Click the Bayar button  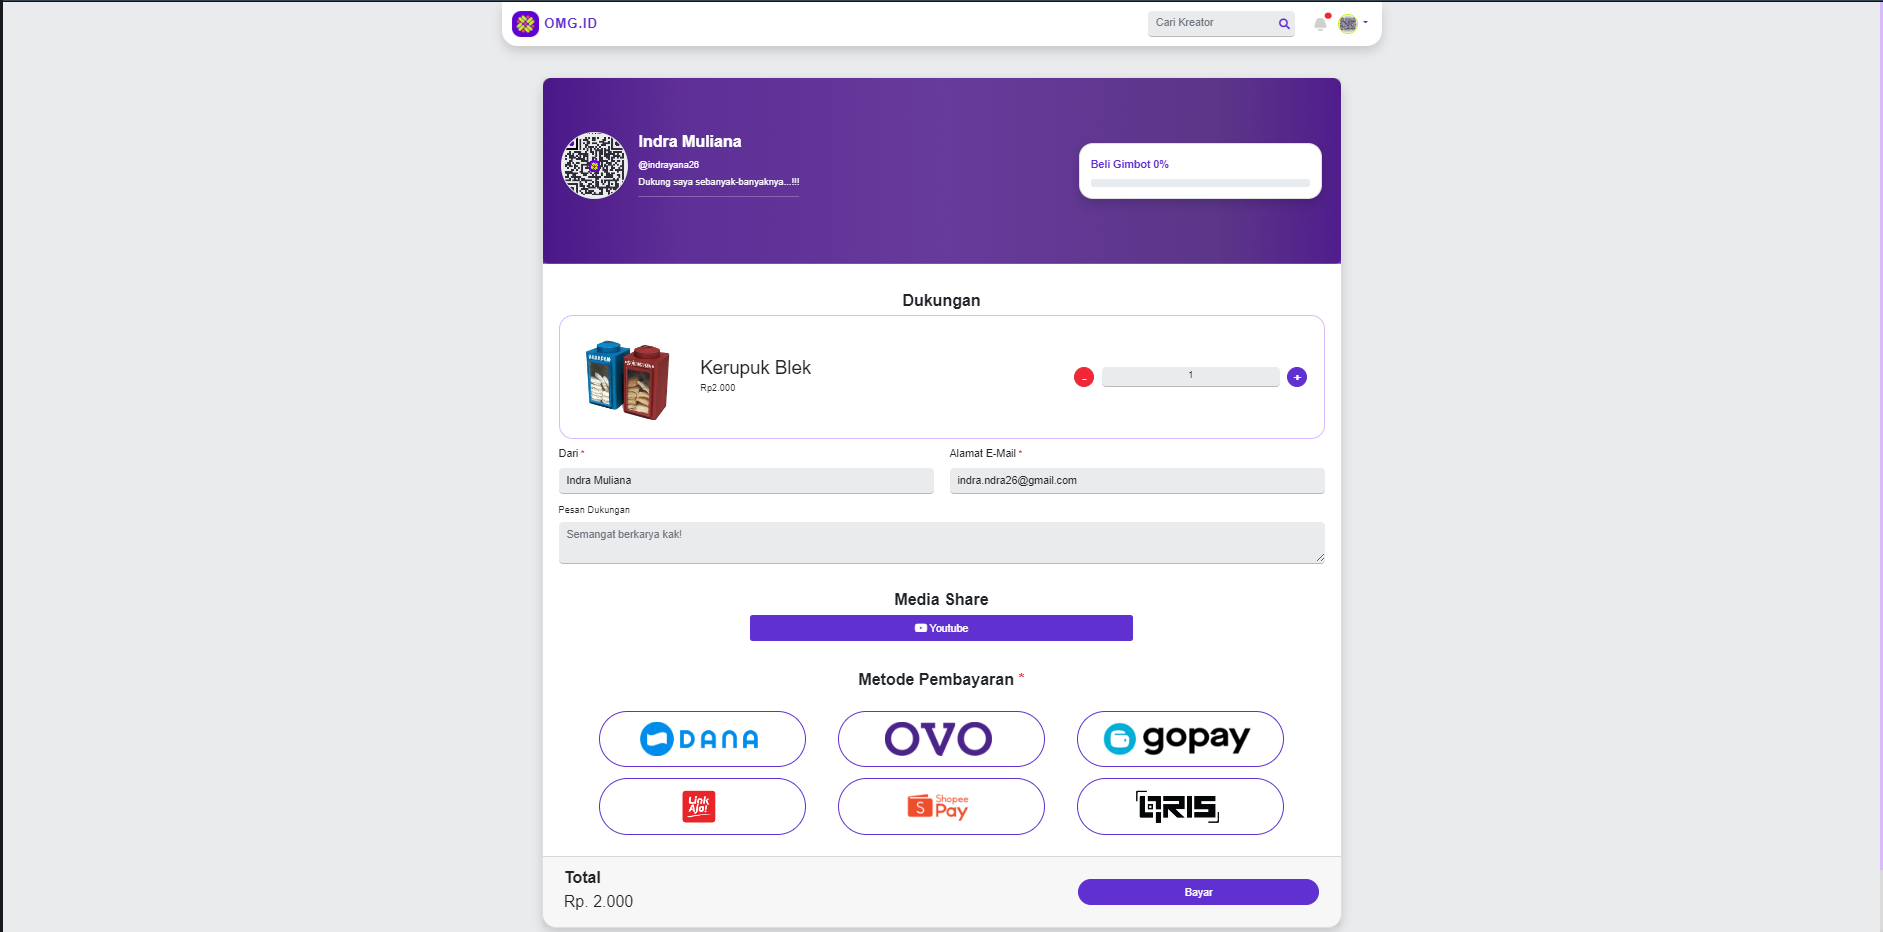point(1198,892)
